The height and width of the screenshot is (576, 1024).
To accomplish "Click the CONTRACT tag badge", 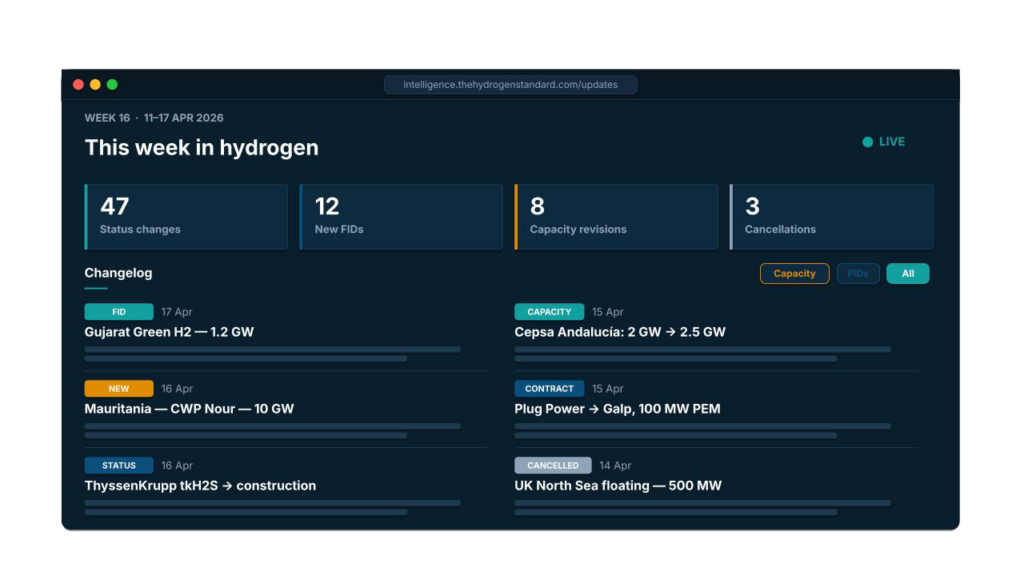I will (549, 389).
